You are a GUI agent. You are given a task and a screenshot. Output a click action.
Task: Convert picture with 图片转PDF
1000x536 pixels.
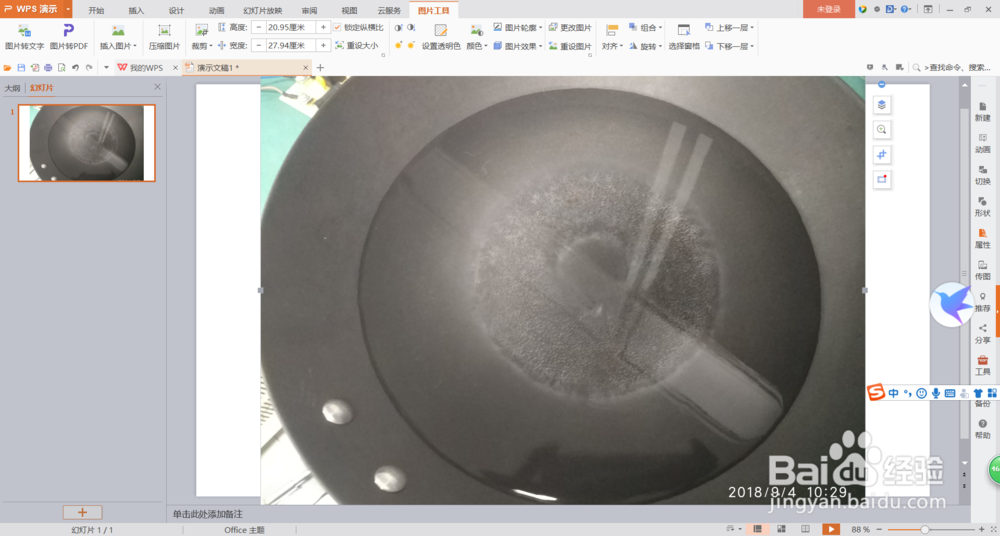tap(69, 37)
